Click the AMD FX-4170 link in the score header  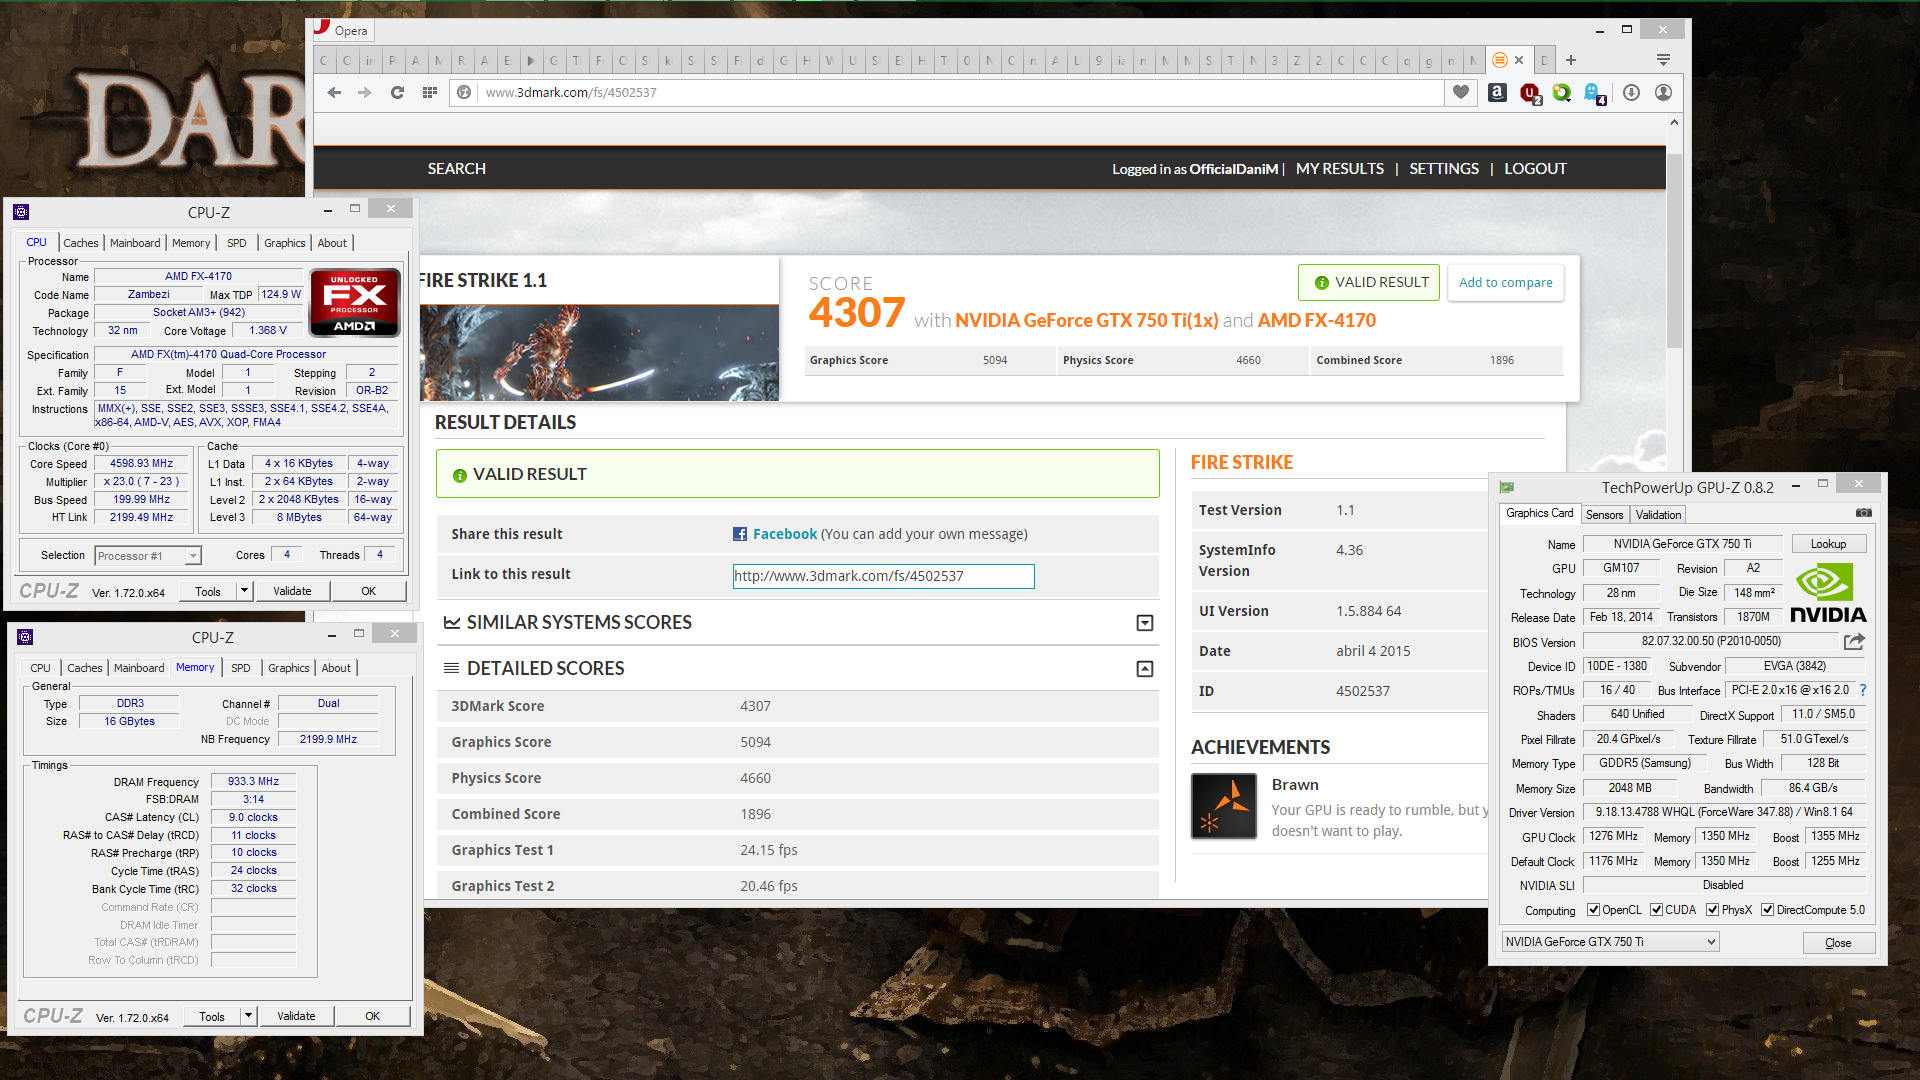click(1317, 320)
